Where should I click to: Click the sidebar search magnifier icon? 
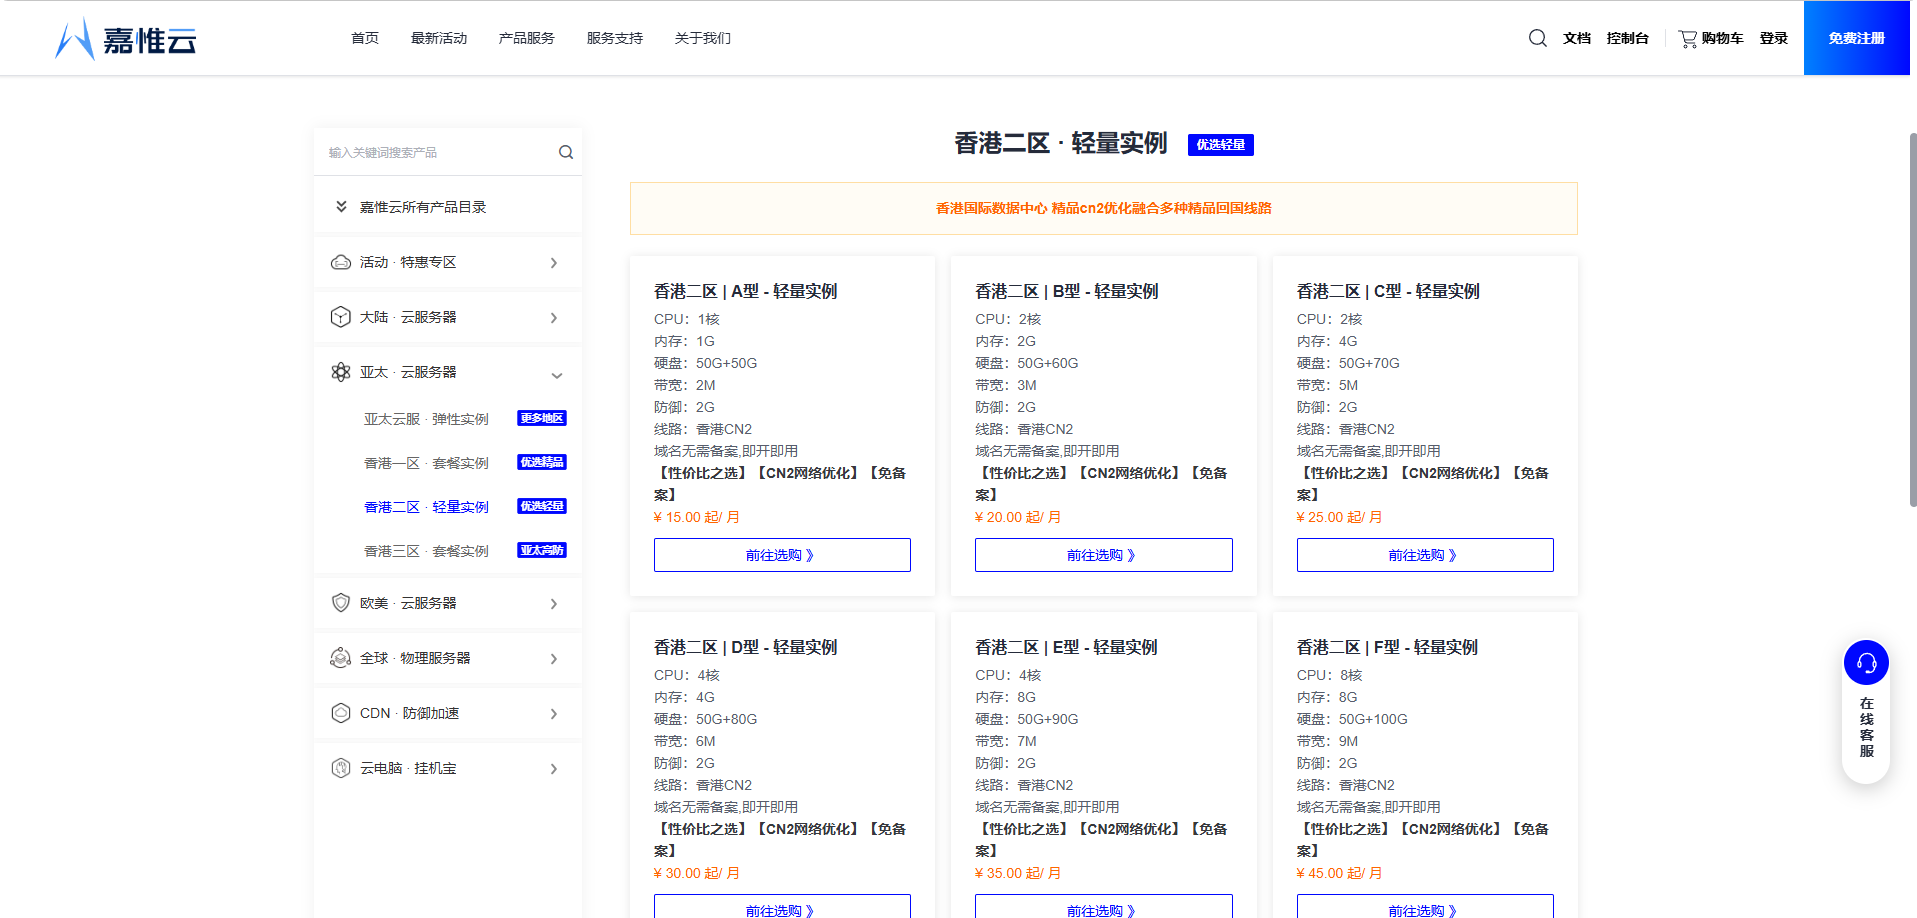click(565, 151)
